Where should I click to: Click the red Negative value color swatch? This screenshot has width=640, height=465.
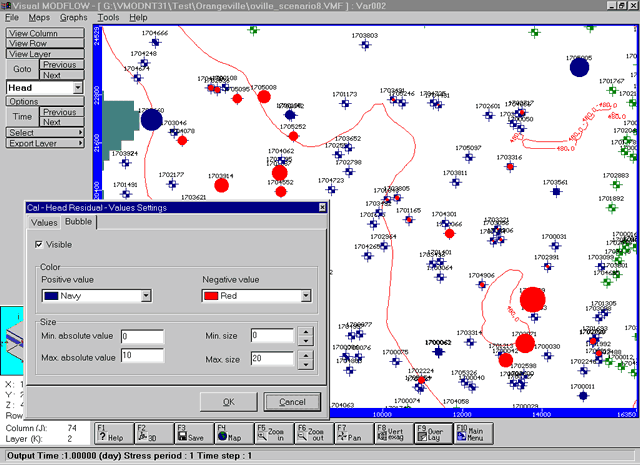coord(211,296)
